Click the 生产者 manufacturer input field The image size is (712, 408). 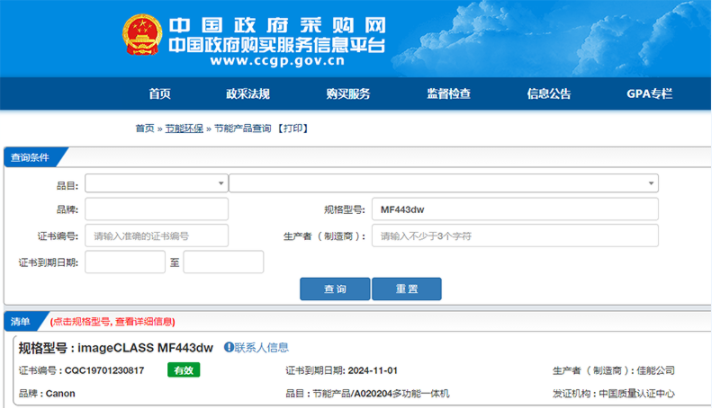[514, 236]
